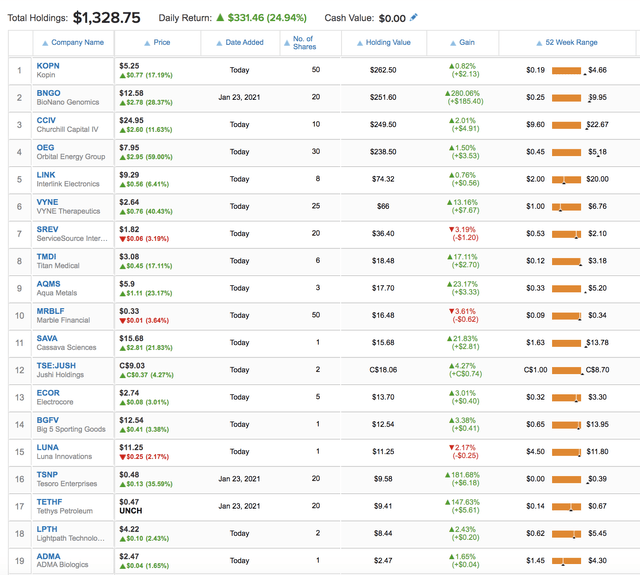Click SAVA 52-week high $13.78
Image resolution: width=640 pixels, height=575 pixels.
click(x=598, y=342)
